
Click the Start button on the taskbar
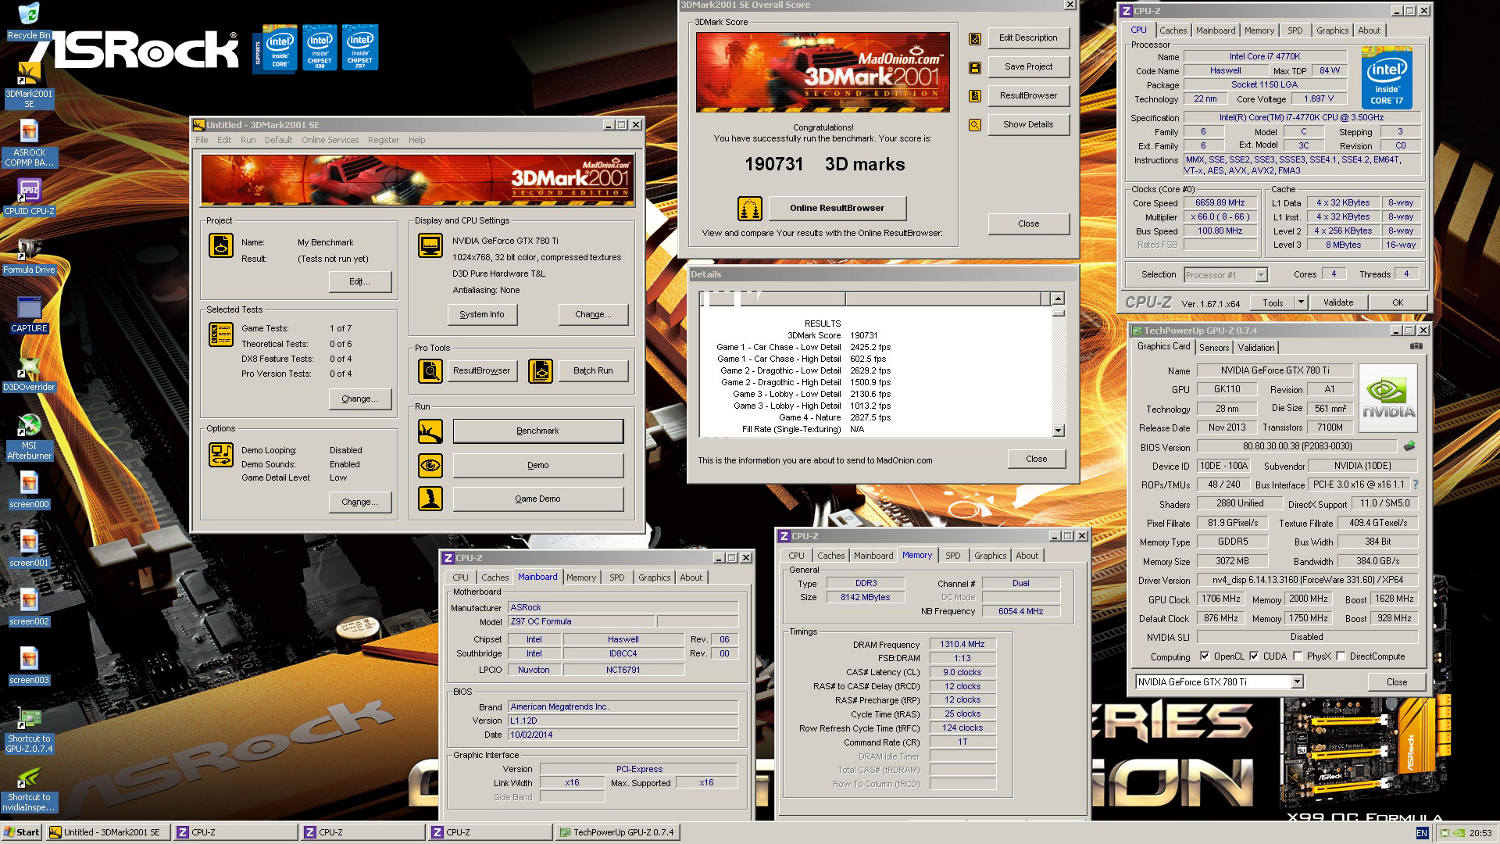(22, 832)
